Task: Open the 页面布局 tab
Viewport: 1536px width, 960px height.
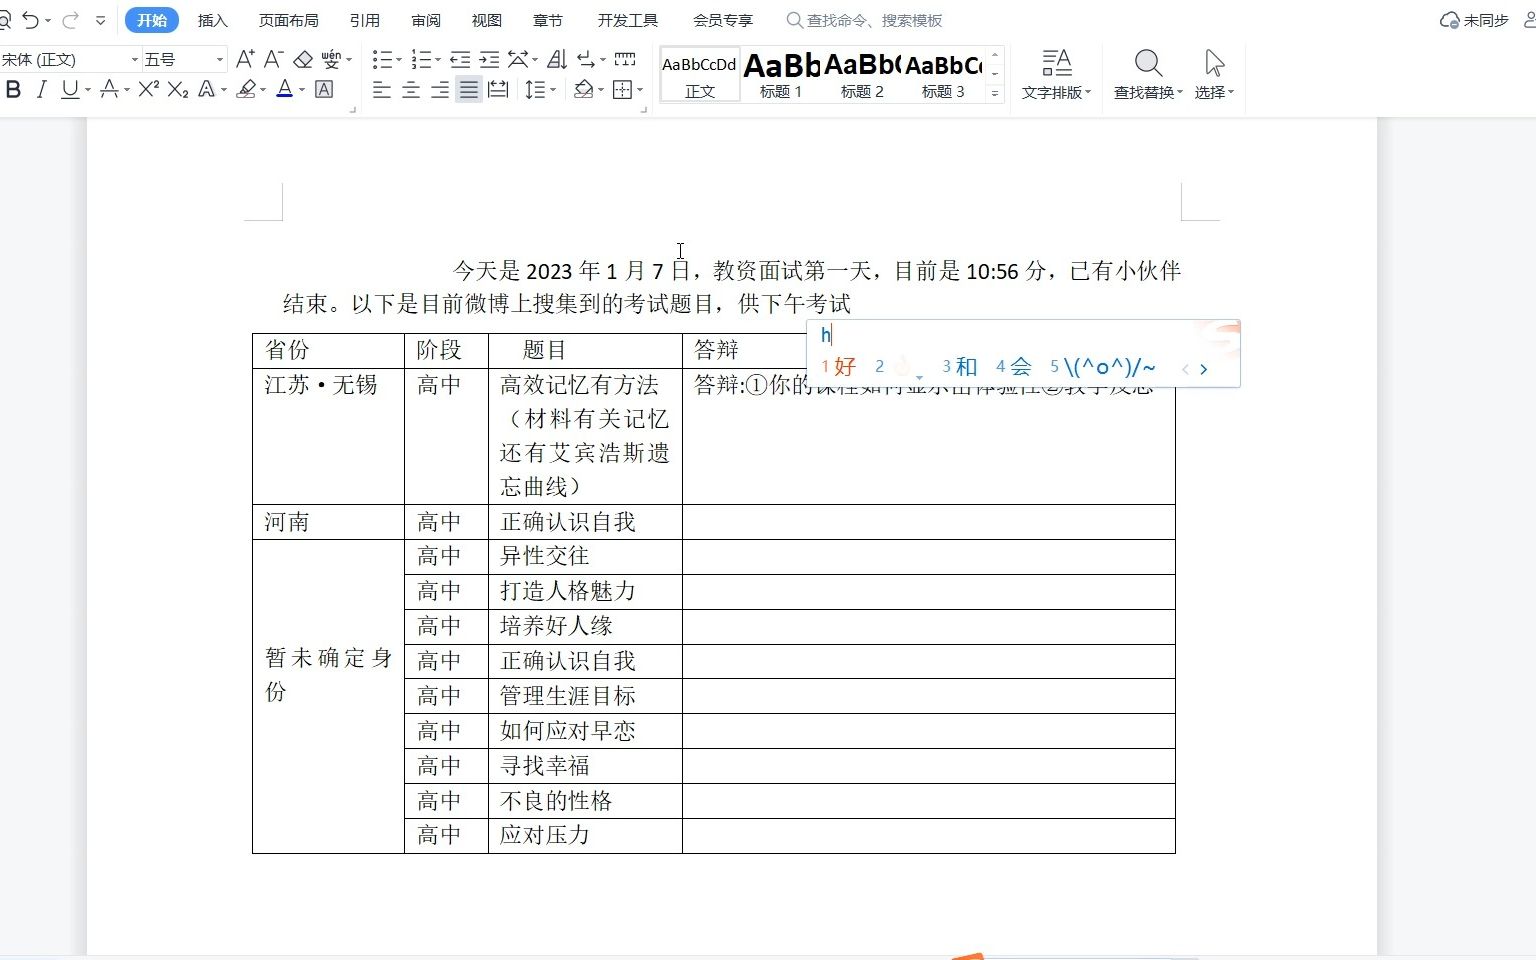Action: tap(288, 20)
